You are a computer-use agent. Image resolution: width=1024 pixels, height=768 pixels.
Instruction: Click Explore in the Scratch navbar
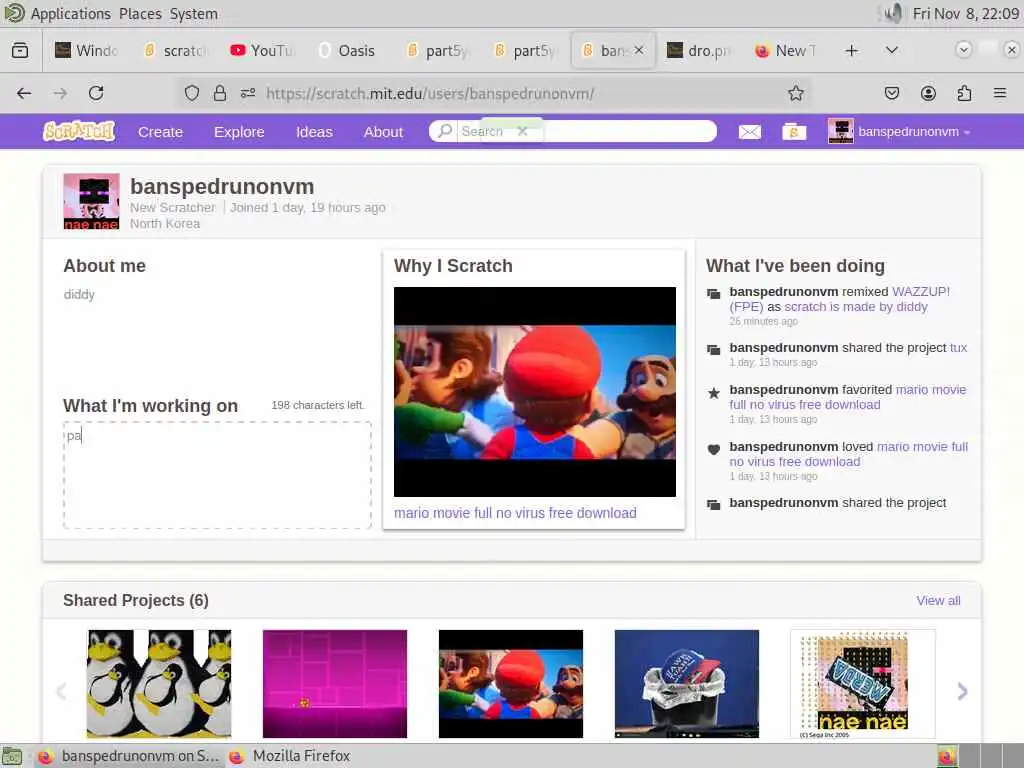point(239,132)
